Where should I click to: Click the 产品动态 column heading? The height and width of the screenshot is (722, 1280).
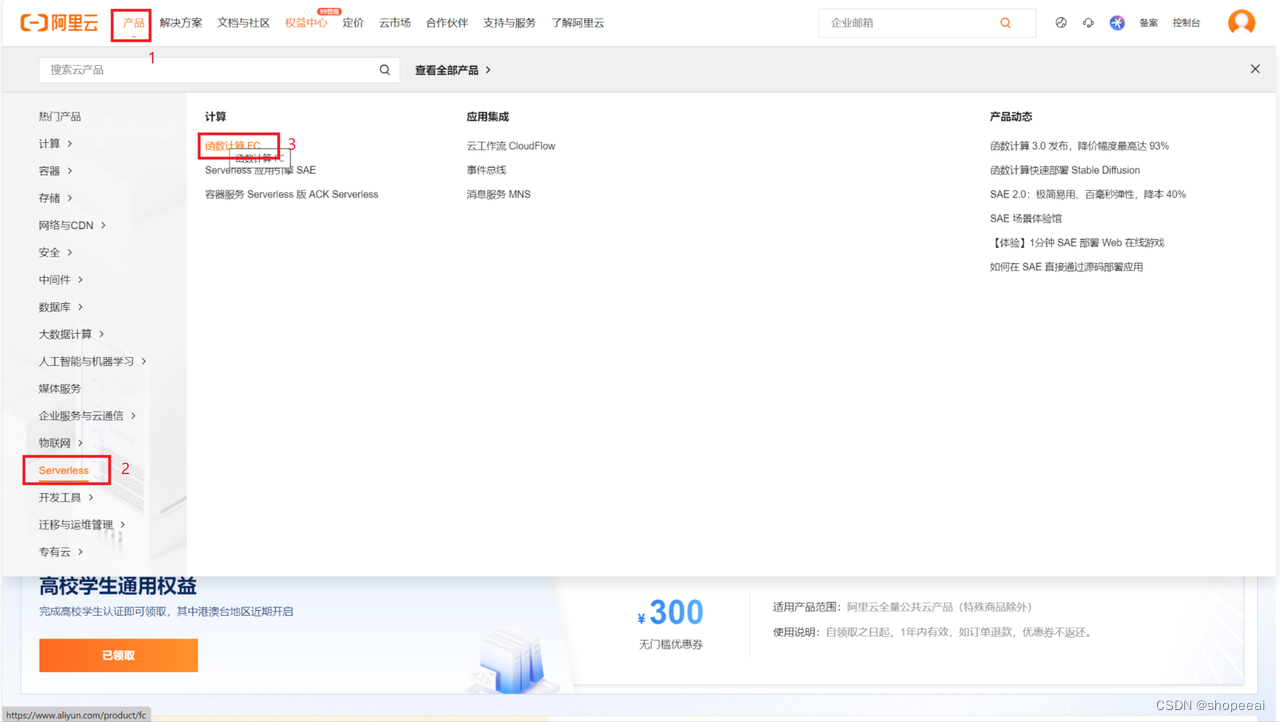pyautogui.click(x=1011, y=117)
